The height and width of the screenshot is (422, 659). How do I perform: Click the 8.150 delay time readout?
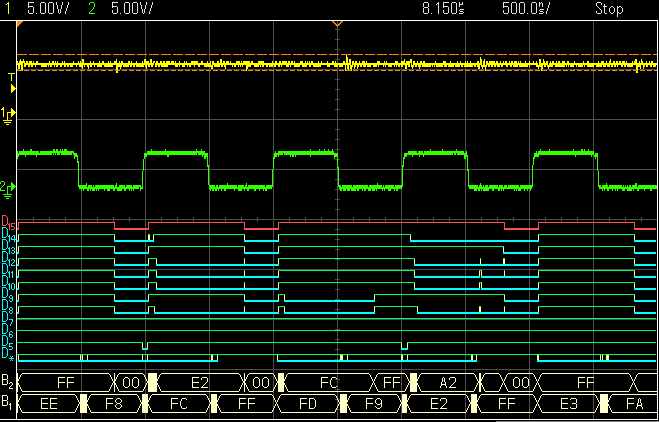[x=446, y=8]
